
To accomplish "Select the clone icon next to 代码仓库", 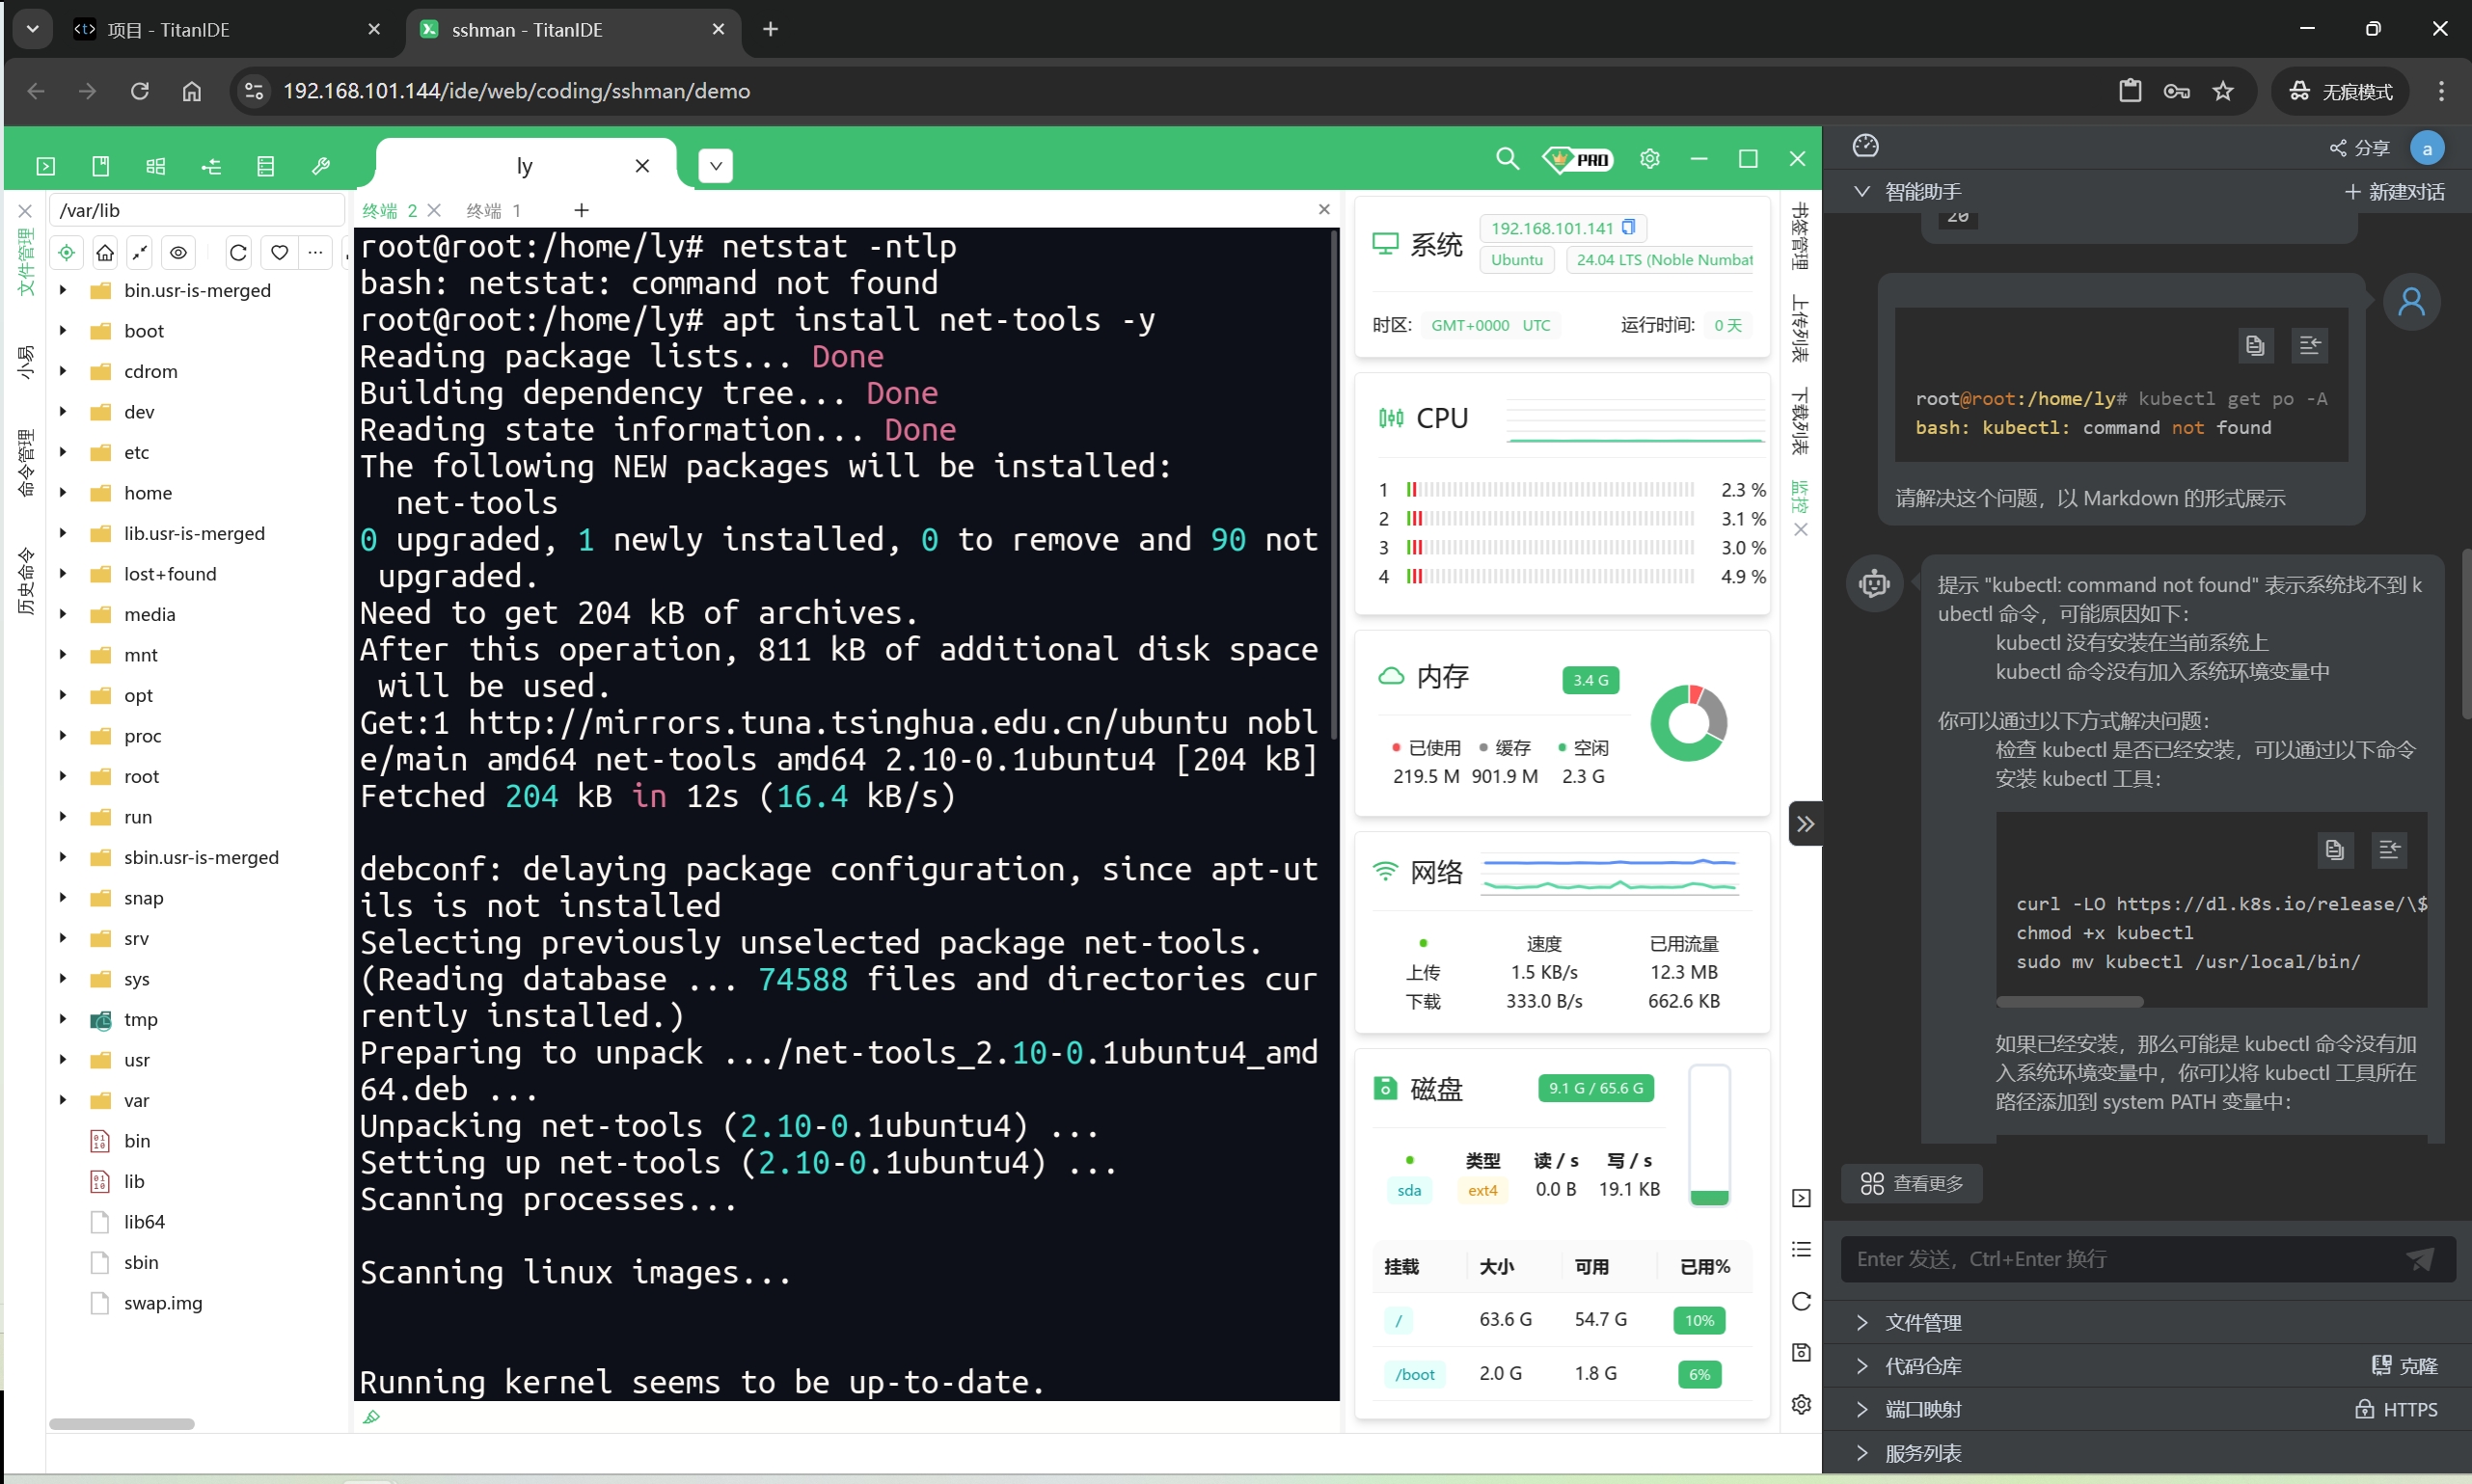I will point(2380,1365).
